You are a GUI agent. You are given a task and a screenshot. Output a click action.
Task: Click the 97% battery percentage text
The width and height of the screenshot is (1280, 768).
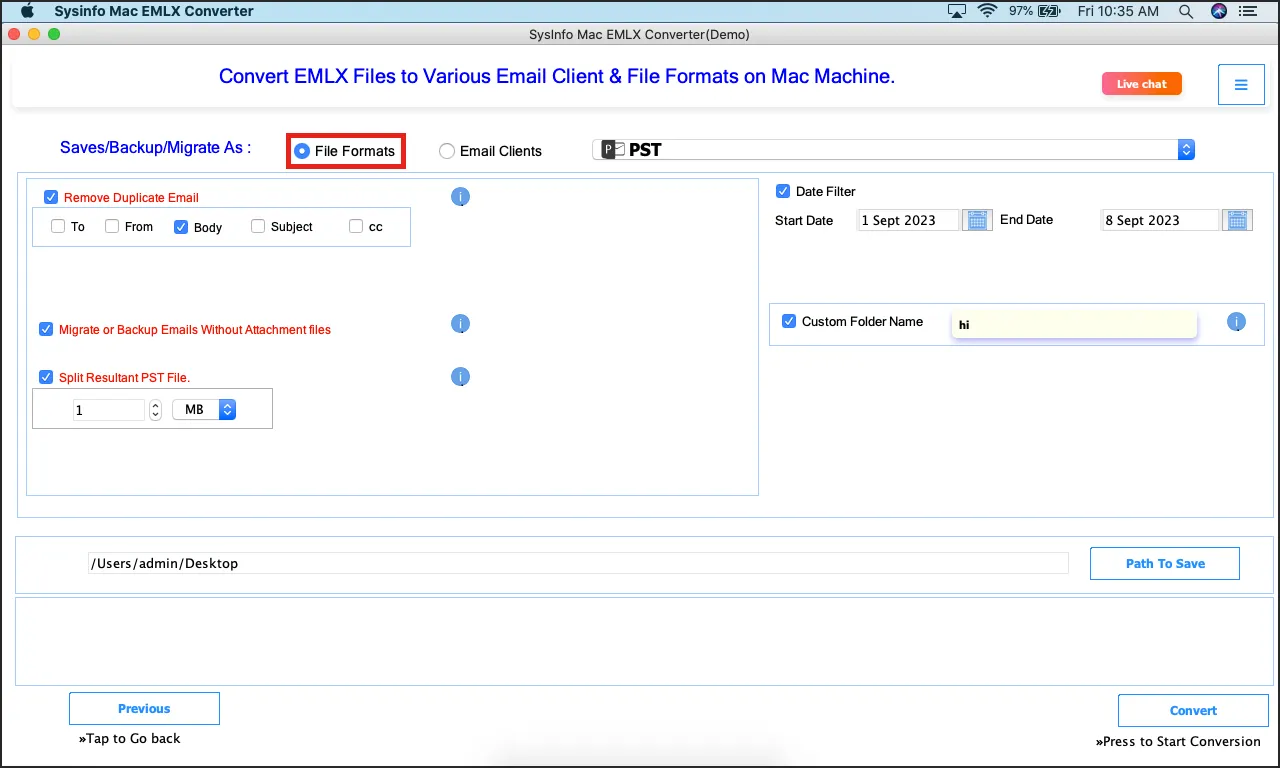click(x=1021, y=11)
